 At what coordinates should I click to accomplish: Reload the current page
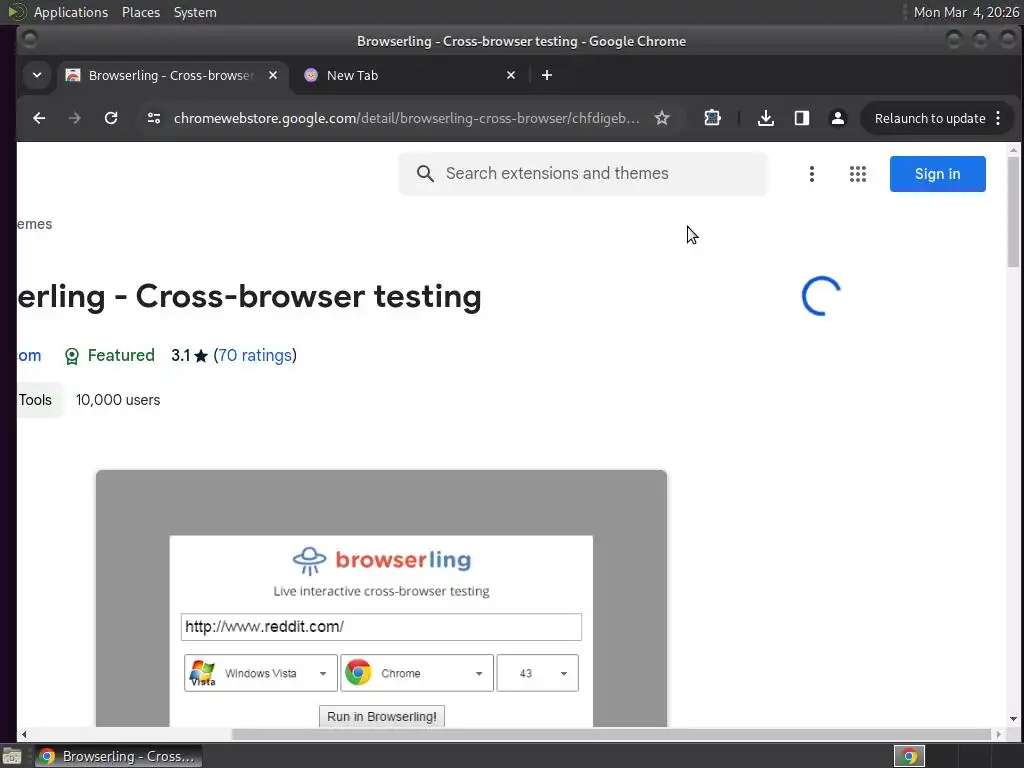111,118
